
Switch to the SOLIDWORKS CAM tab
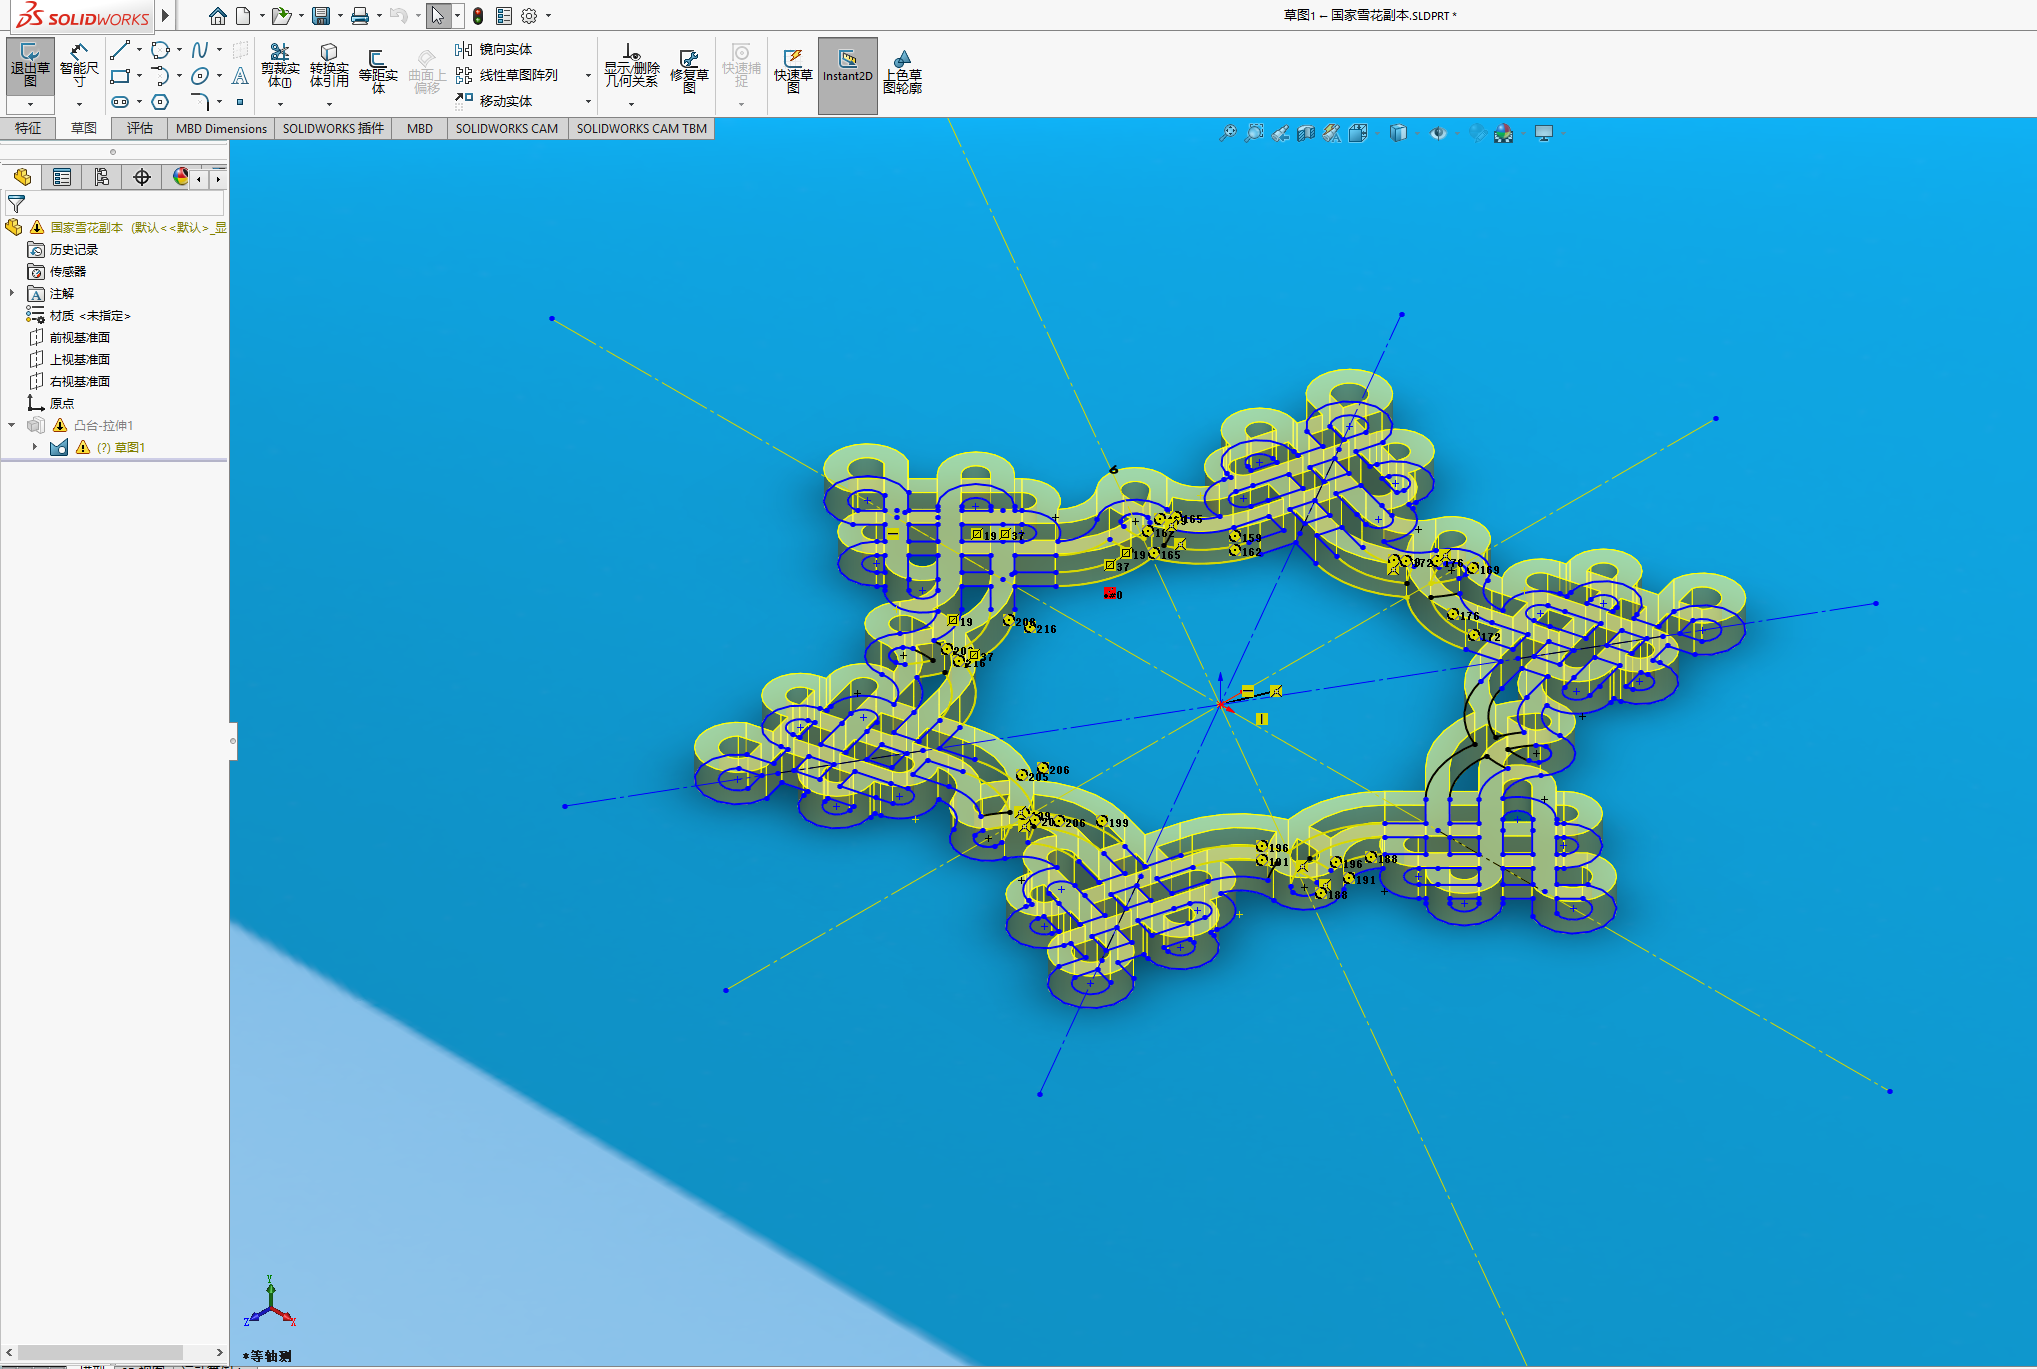point(506,128)
